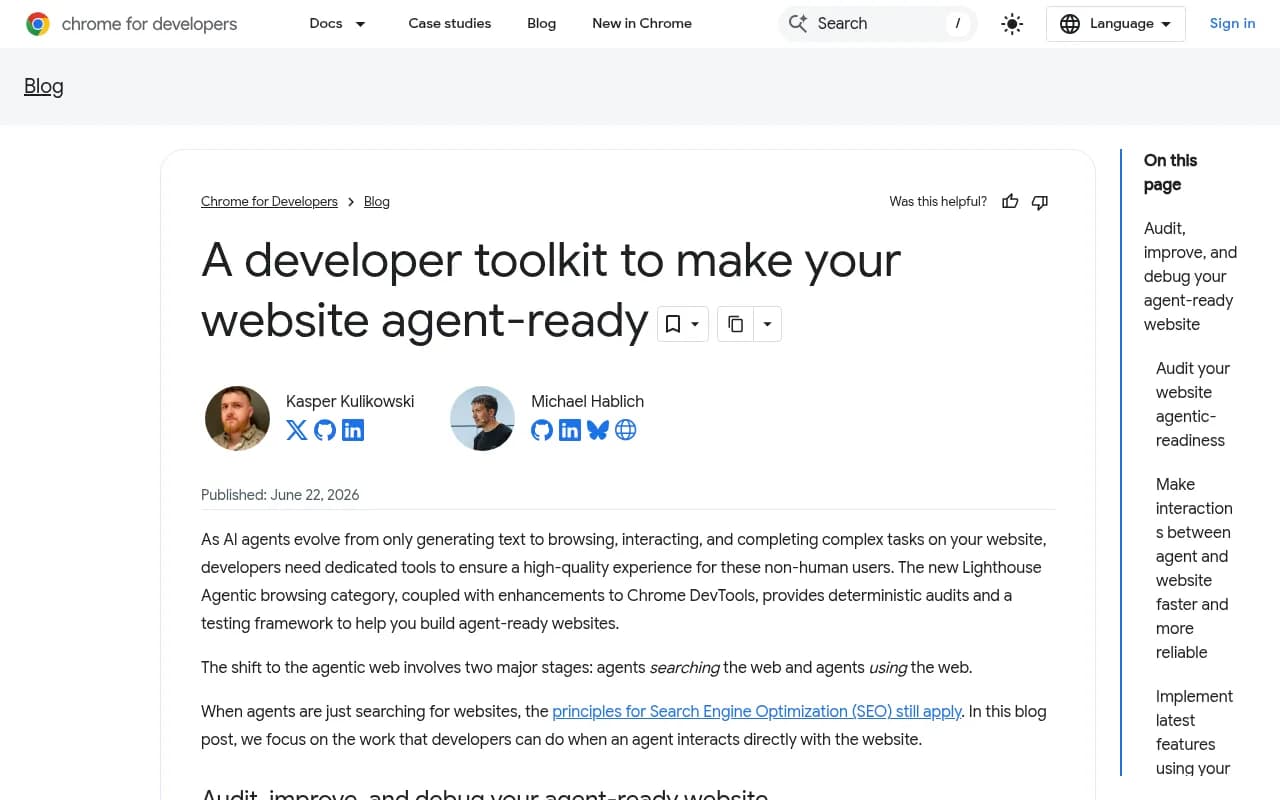This screenshot has width=1280, height=800.
Task: Jump to "Audit, improve, and debug" in the sidebar
Action: pyautogui.click(x=1190, y=276)
